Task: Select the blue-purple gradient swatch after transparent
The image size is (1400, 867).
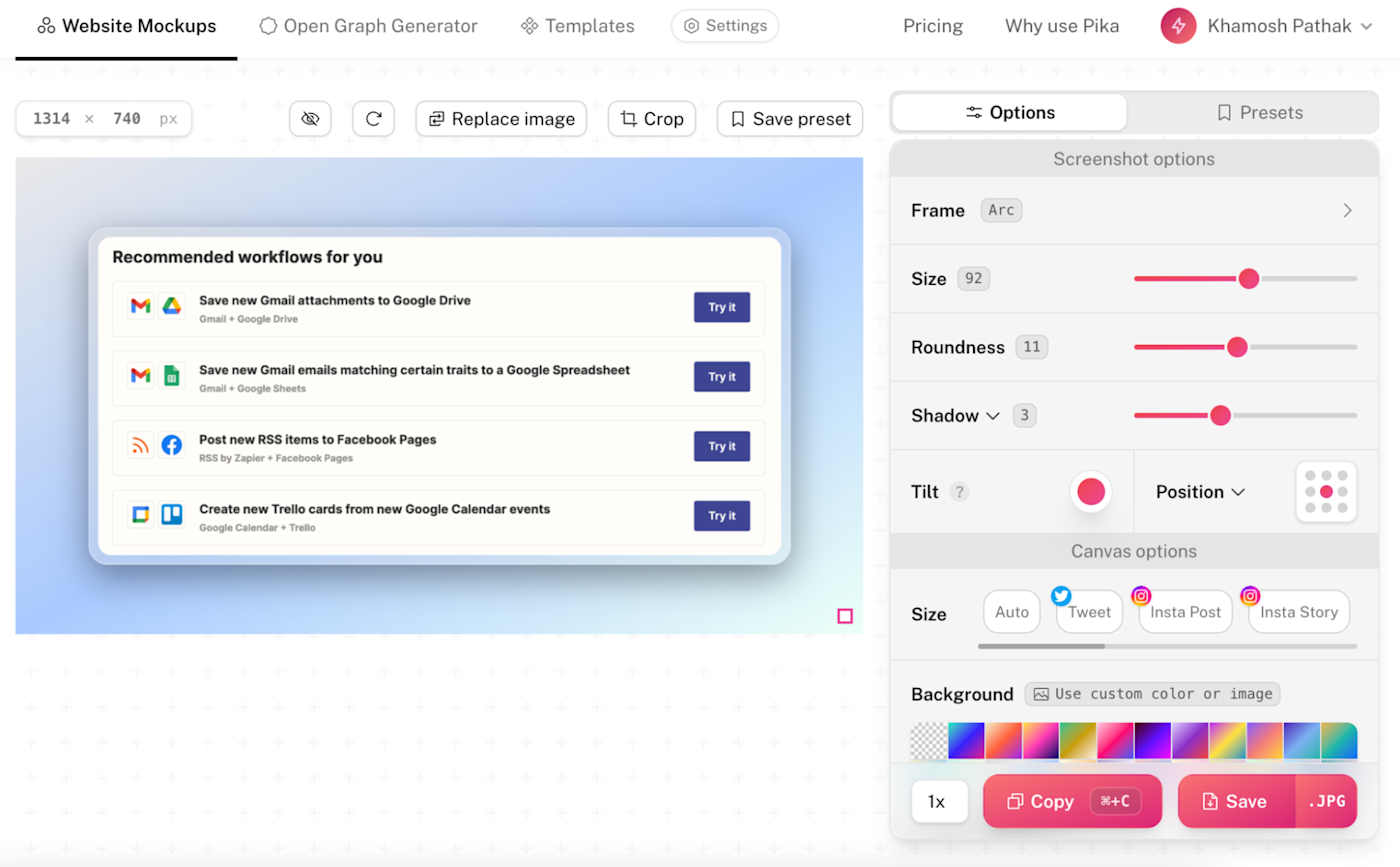Action: pos(966,741)
